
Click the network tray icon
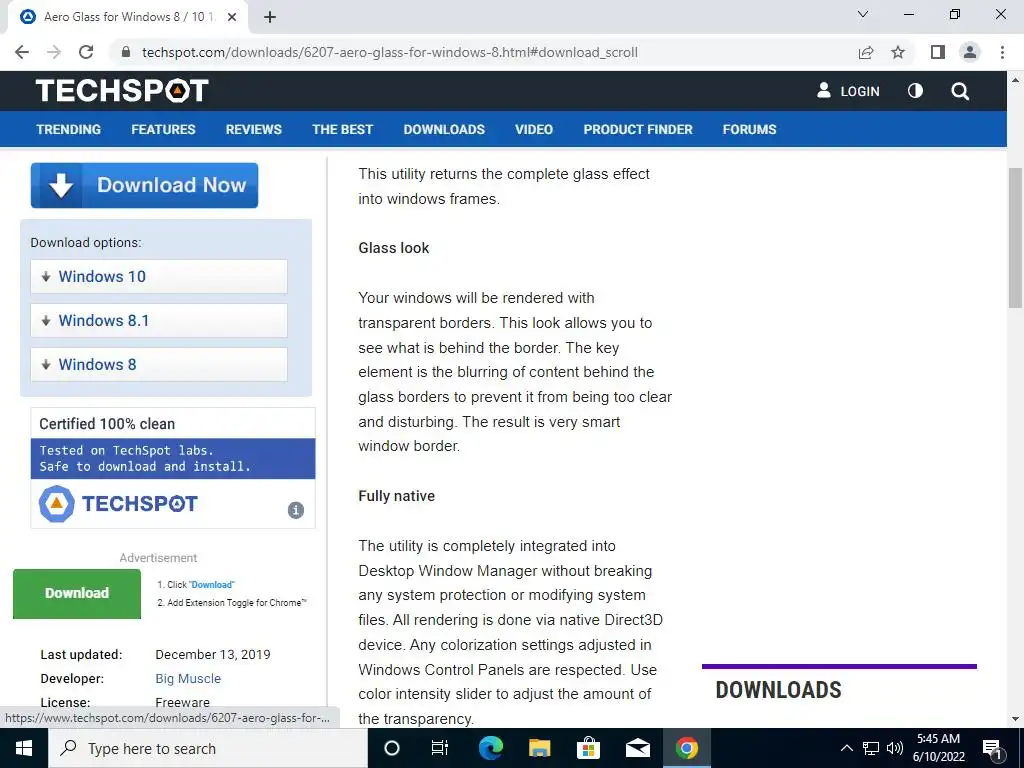point(871,748)
